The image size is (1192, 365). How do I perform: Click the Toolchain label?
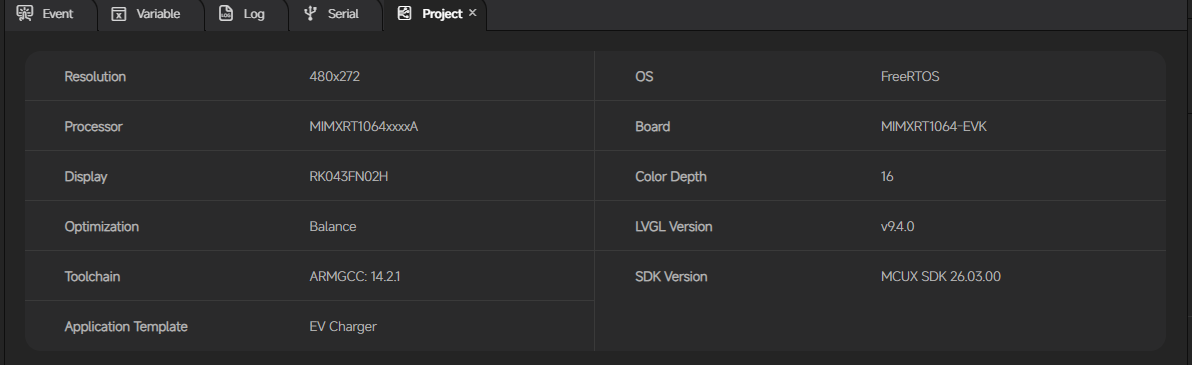(92, 277)
